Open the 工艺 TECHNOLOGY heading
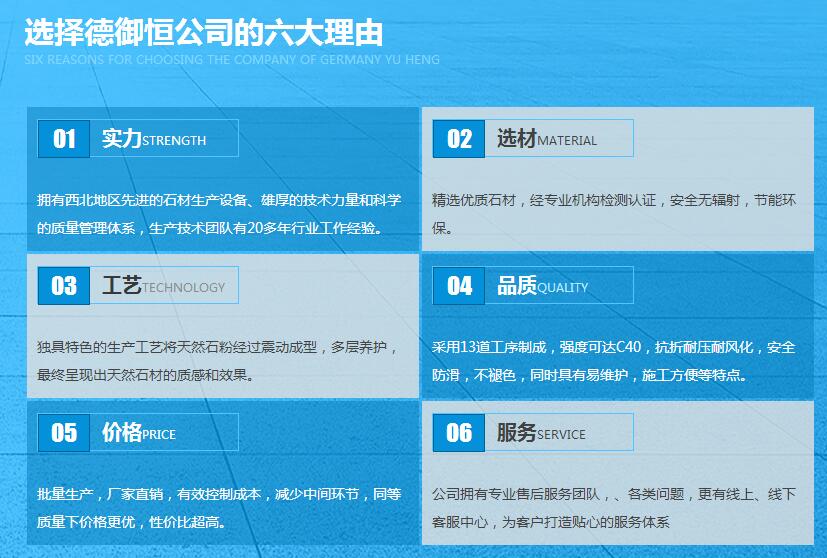Viewport: 827px width, 558px height. tap(163, 286)
